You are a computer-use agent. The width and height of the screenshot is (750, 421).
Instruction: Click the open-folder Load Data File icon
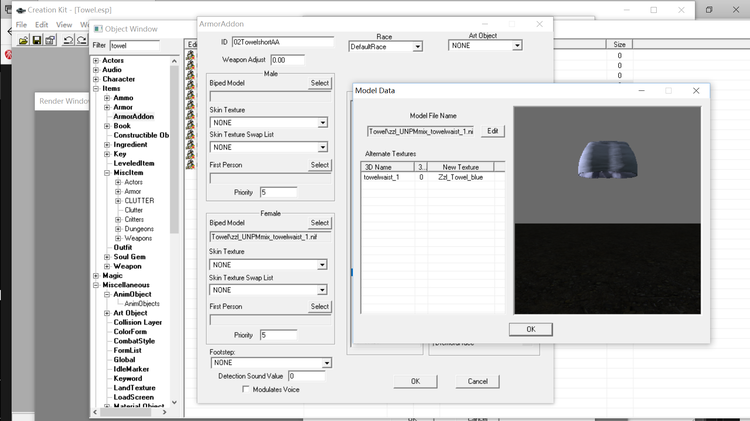tap(23, 40)
